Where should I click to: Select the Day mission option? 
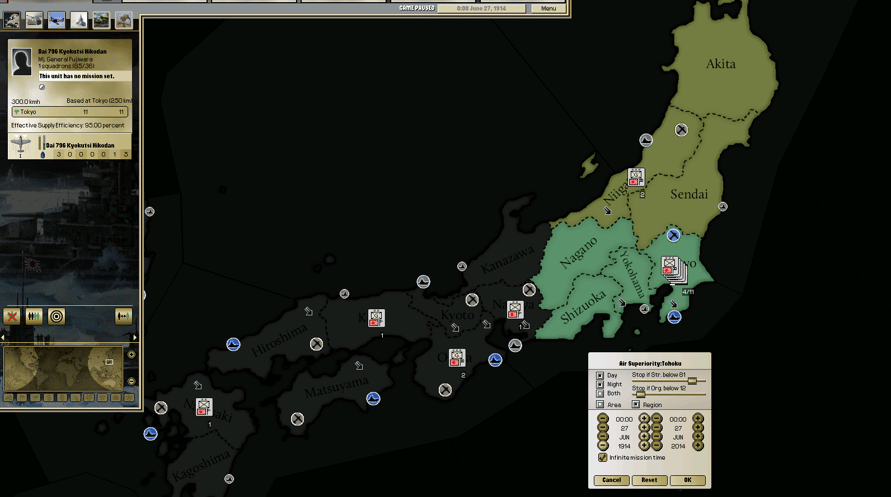[599, 375]
